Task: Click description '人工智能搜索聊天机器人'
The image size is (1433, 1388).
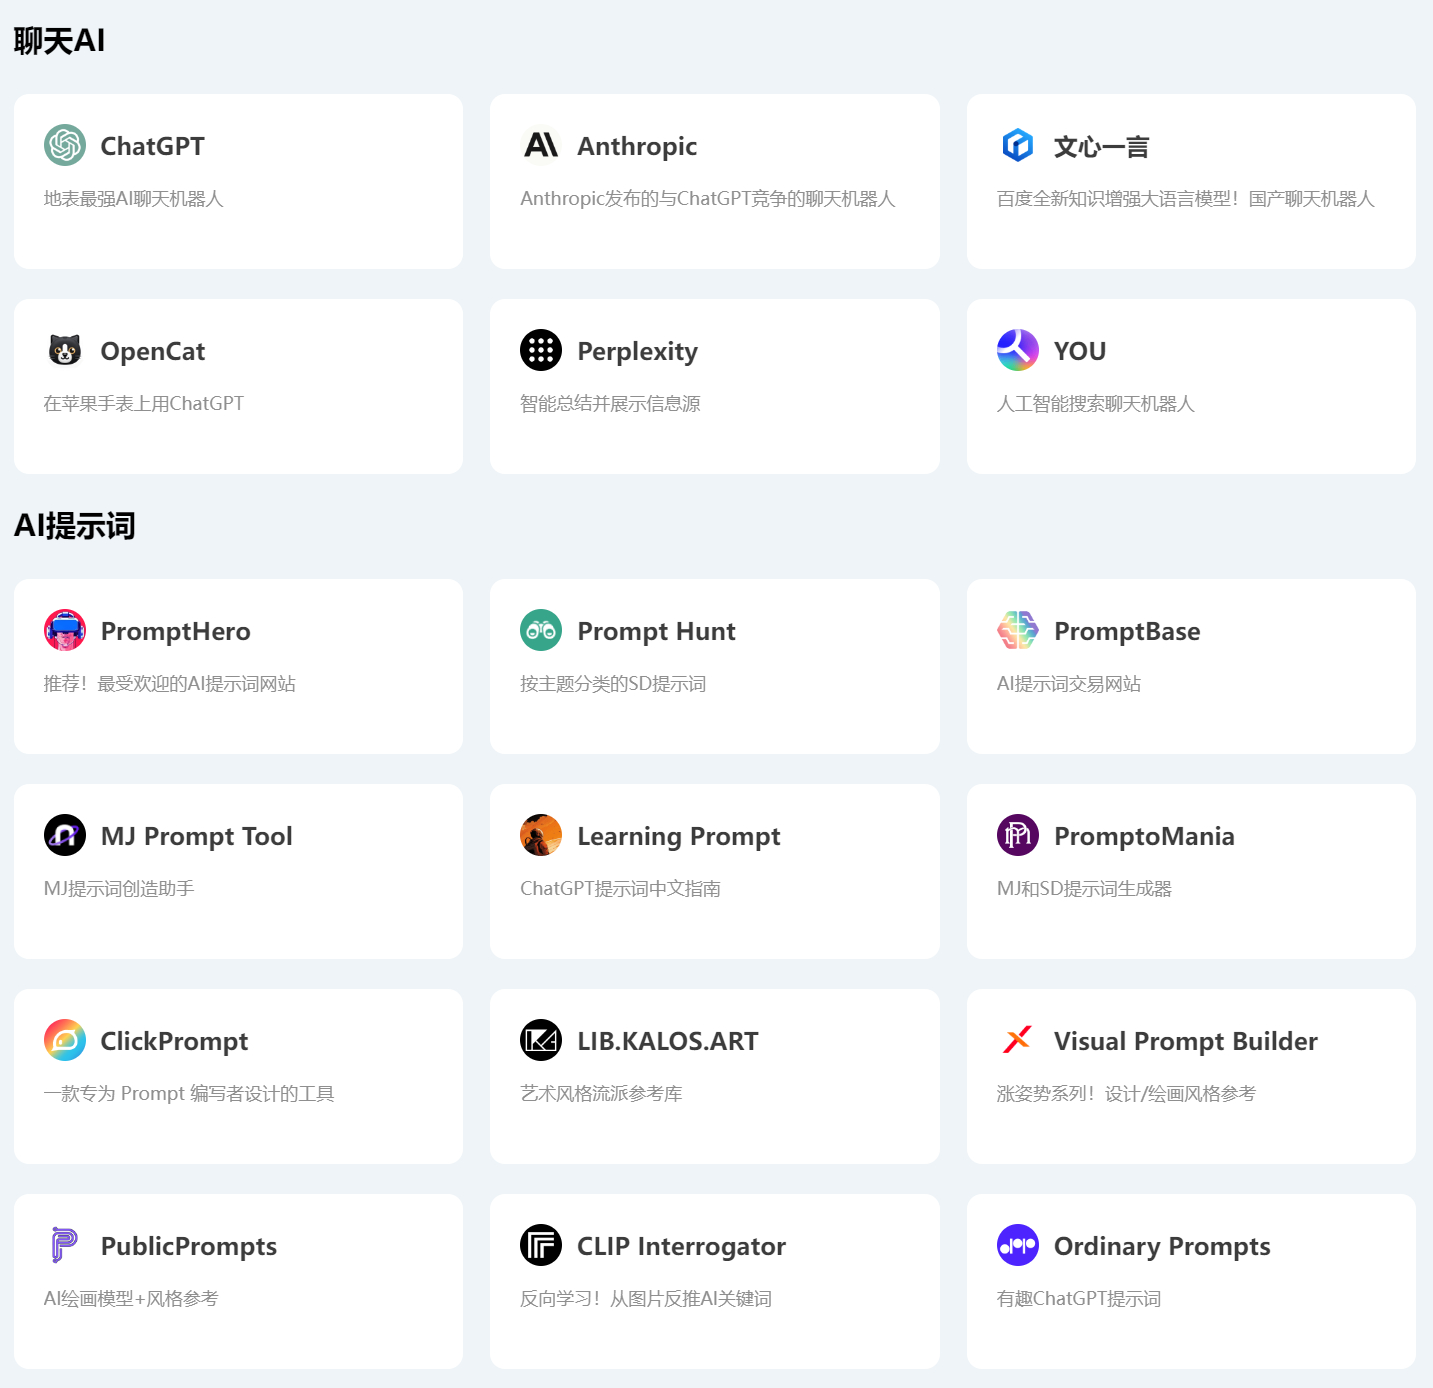Action: [1096, 404]
